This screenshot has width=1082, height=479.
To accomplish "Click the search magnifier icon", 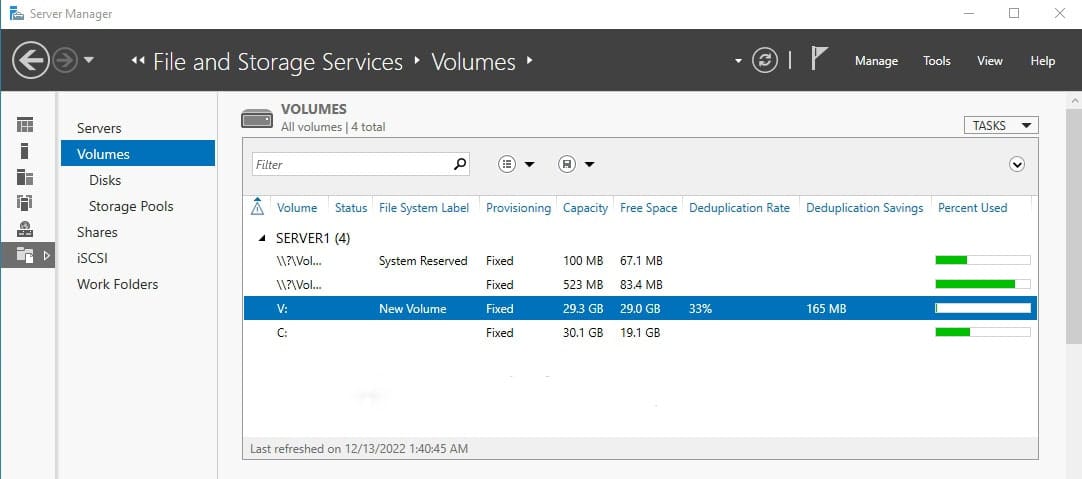I will tap(460, 164).
